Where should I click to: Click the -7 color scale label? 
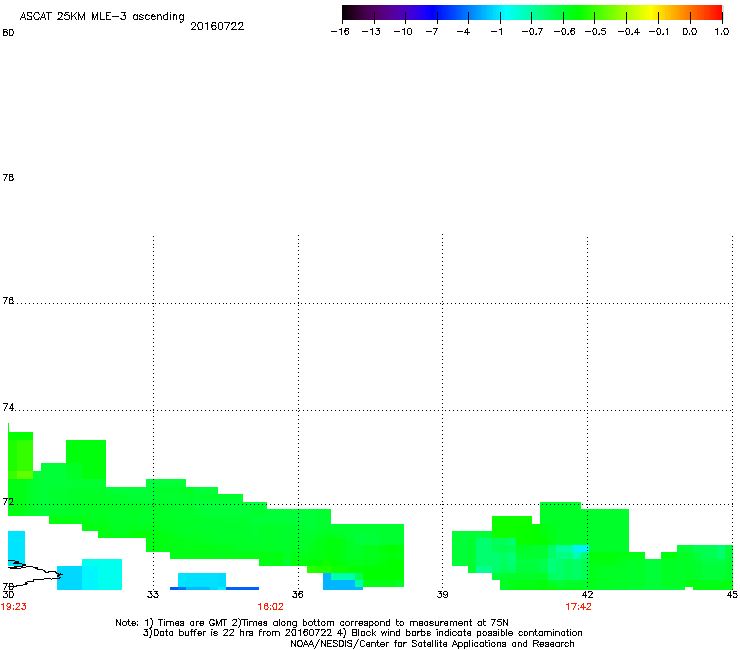(432, 32)
